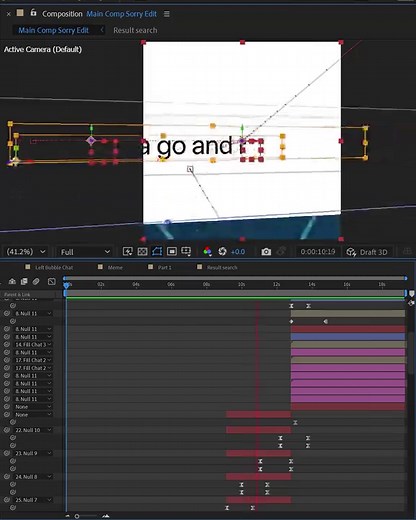Open the 24. Null 8 parent dropdown
The height and width of the screenshot is (520, 416).
(33, 477)
